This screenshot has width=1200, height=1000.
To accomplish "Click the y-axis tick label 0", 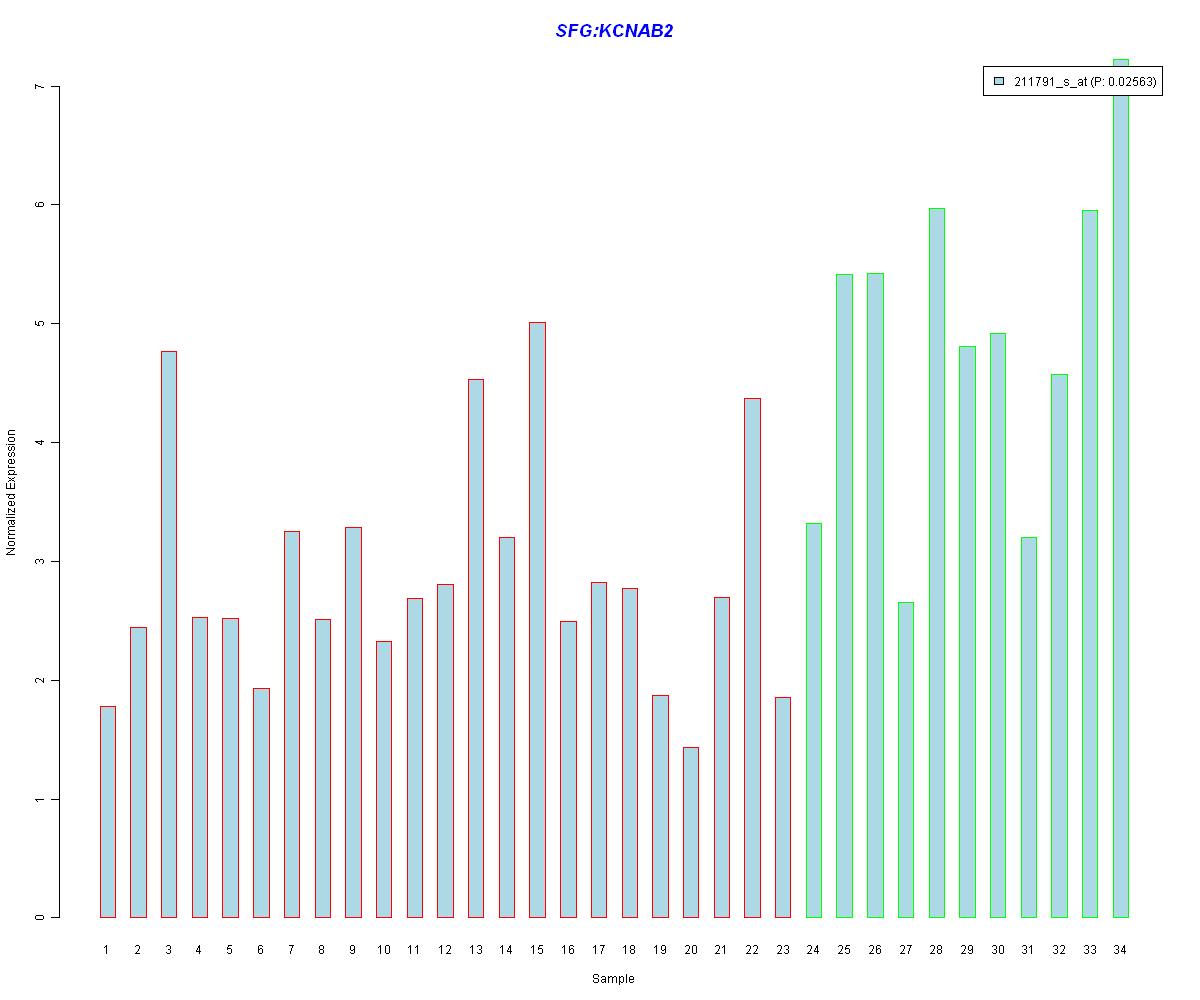I will (40, 917).
